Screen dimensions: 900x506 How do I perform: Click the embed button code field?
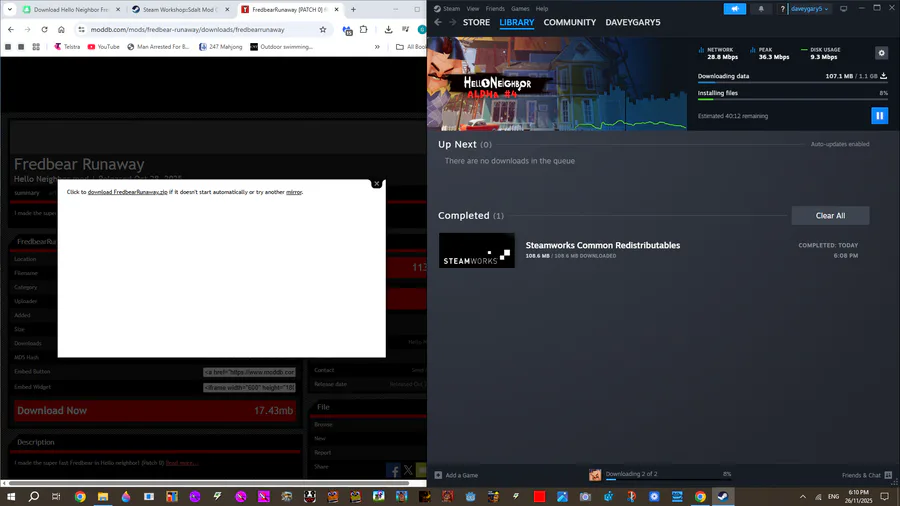249,372
